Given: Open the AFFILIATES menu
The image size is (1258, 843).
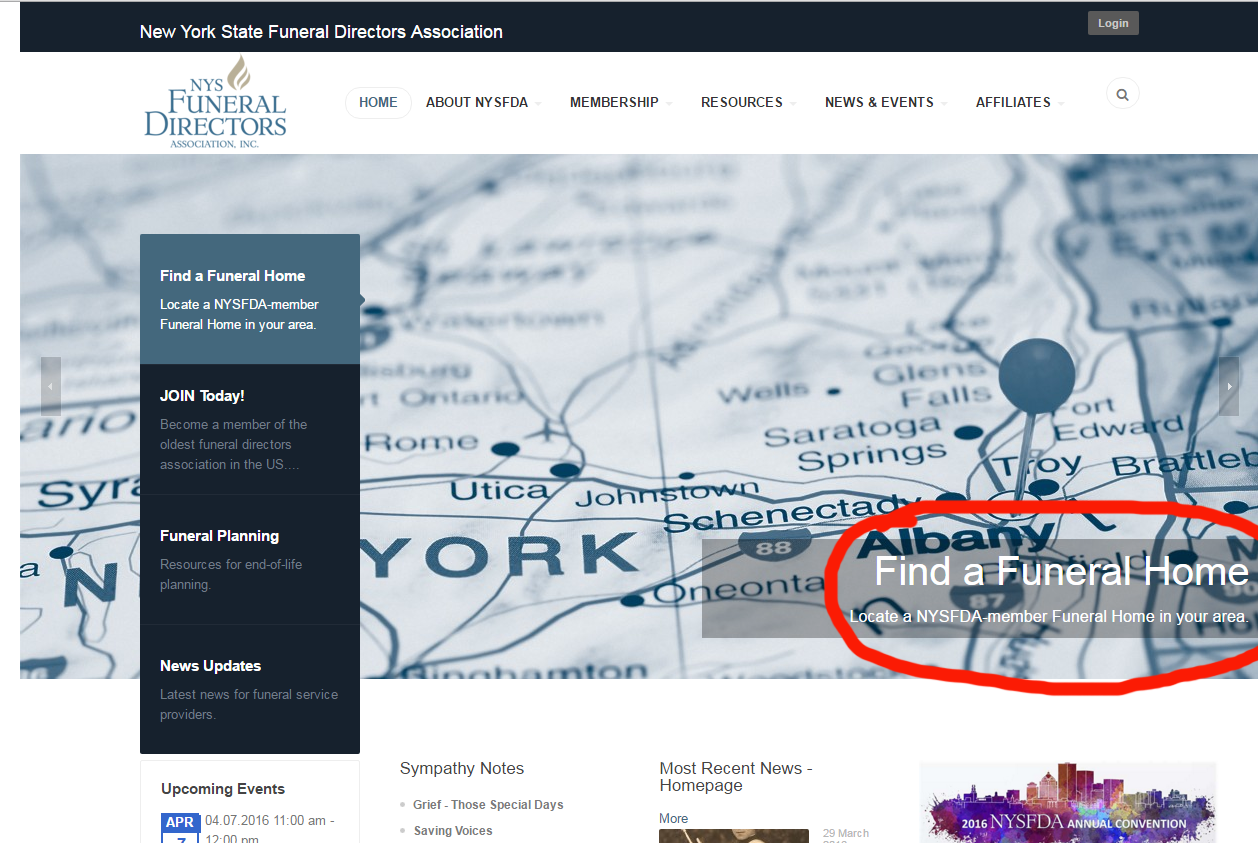Looking at the screenshot, I should [x=1013, y=102].
